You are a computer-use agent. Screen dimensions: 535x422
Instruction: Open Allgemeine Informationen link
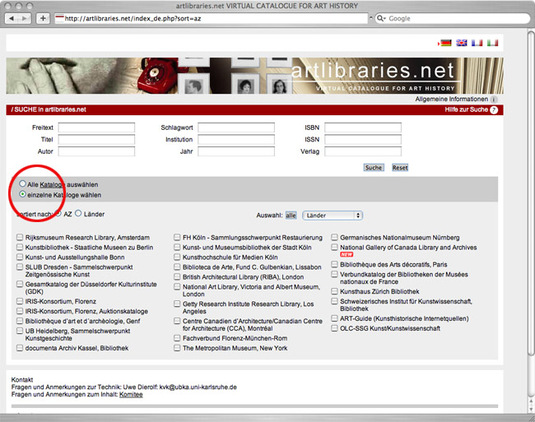pos(451,99)
